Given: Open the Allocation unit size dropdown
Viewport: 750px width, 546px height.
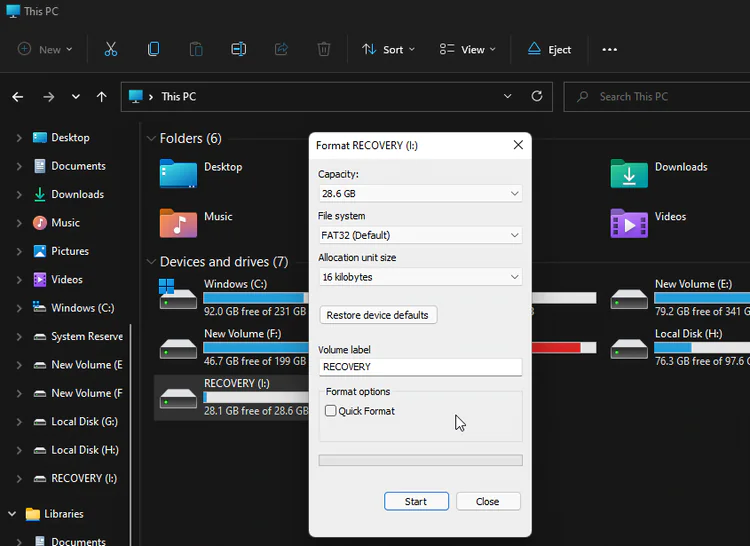Looking at the screenshot, I should (420, 277).
